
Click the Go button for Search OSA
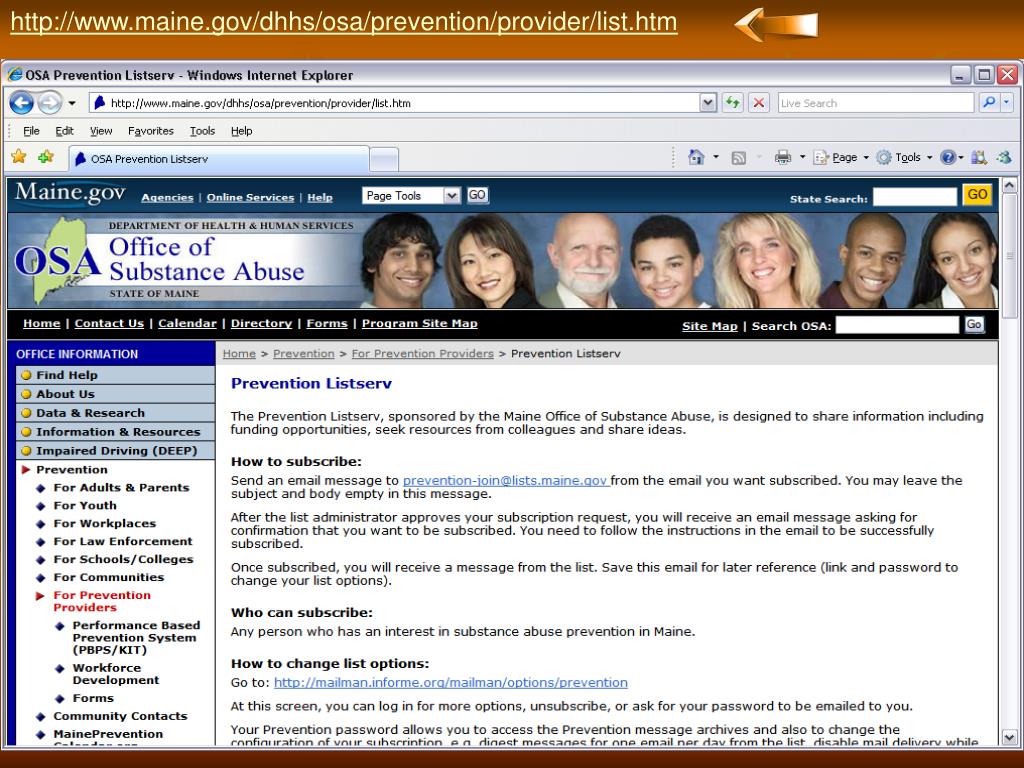[974, 325]
